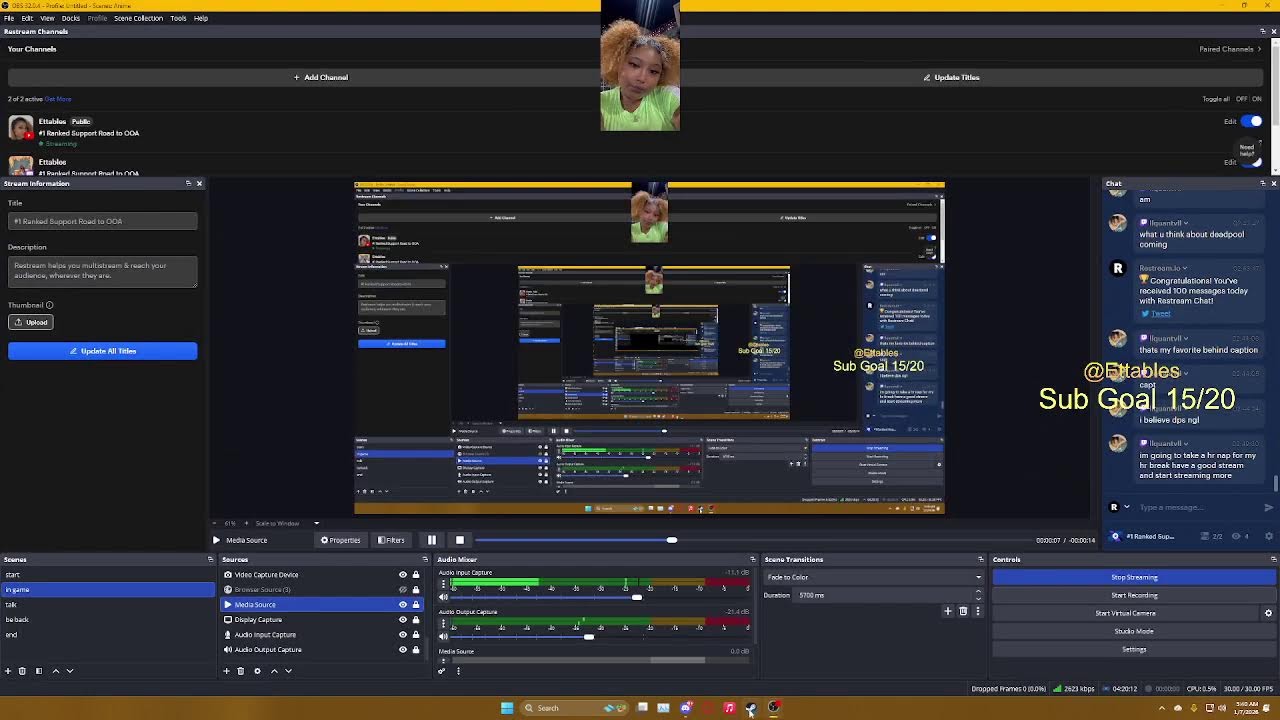Unlock the Video Capture Device source
This screenshot has width=1280, height=720.
click(x=416, y=575)
